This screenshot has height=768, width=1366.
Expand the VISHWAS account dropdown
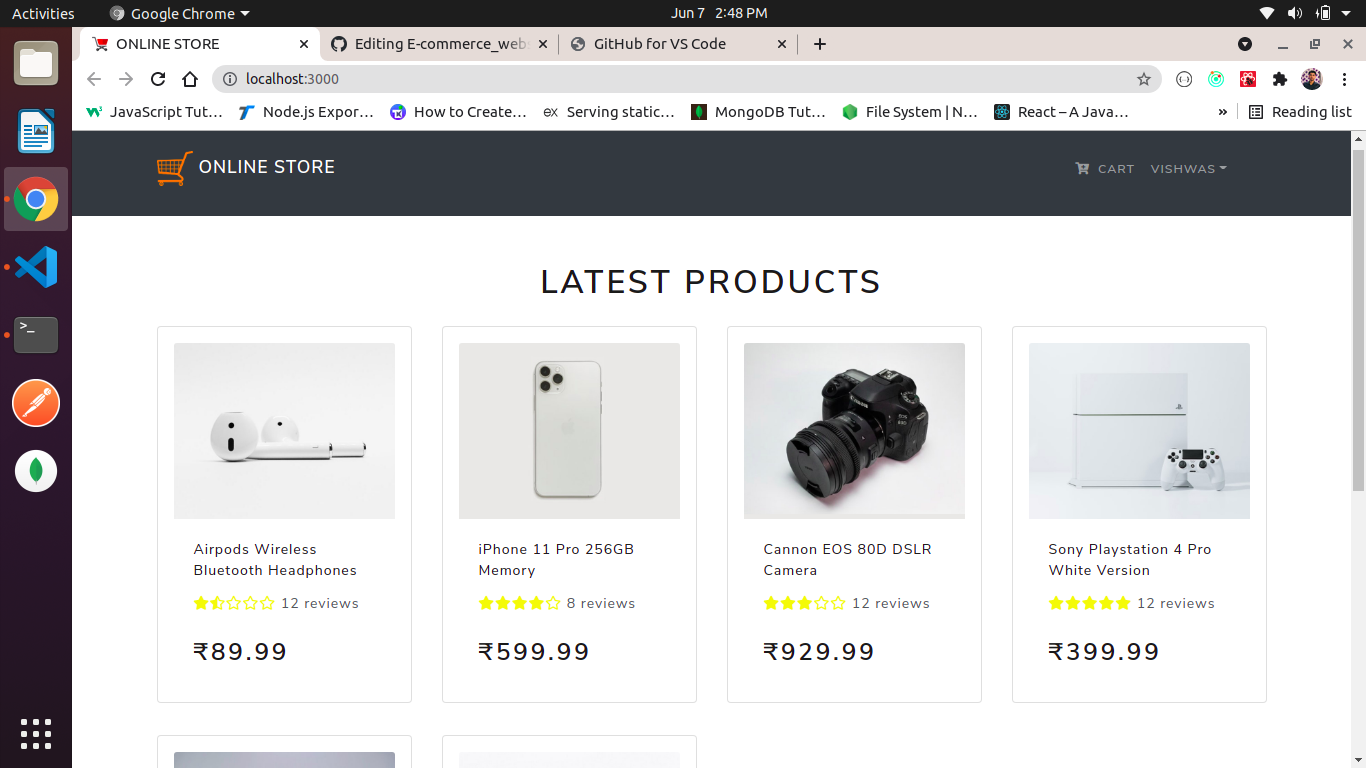[x=1188, y=168]
